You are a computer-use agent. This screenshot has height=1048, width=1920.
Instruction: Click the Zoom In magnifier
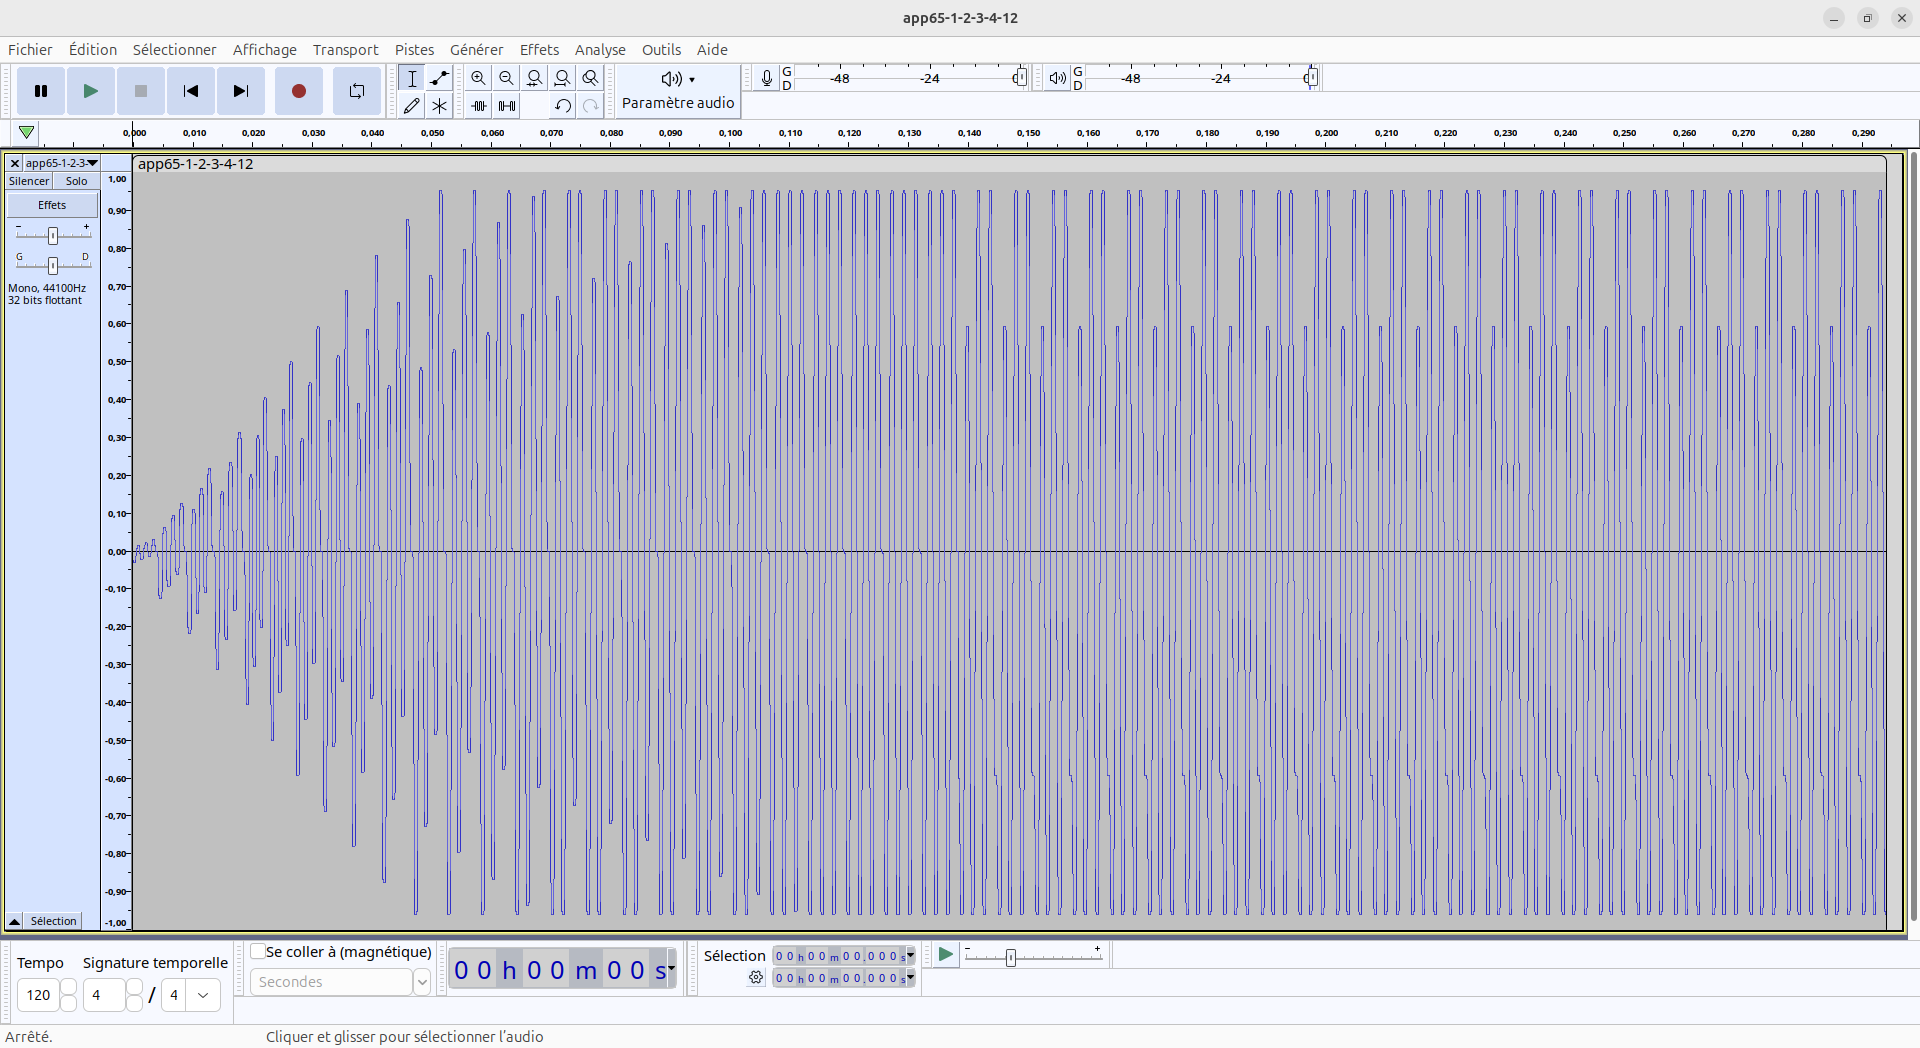(478, 78)
